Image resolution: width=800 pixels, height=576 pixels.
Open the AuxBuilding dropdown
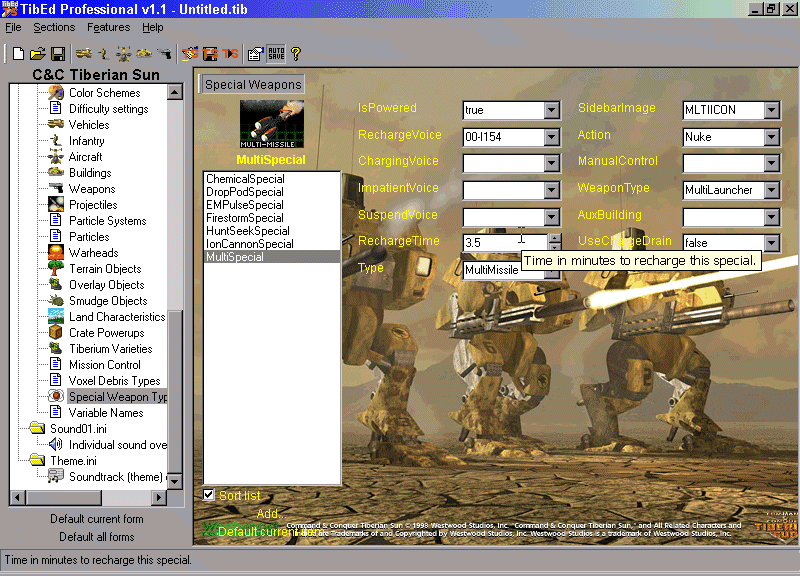(771, 217)
